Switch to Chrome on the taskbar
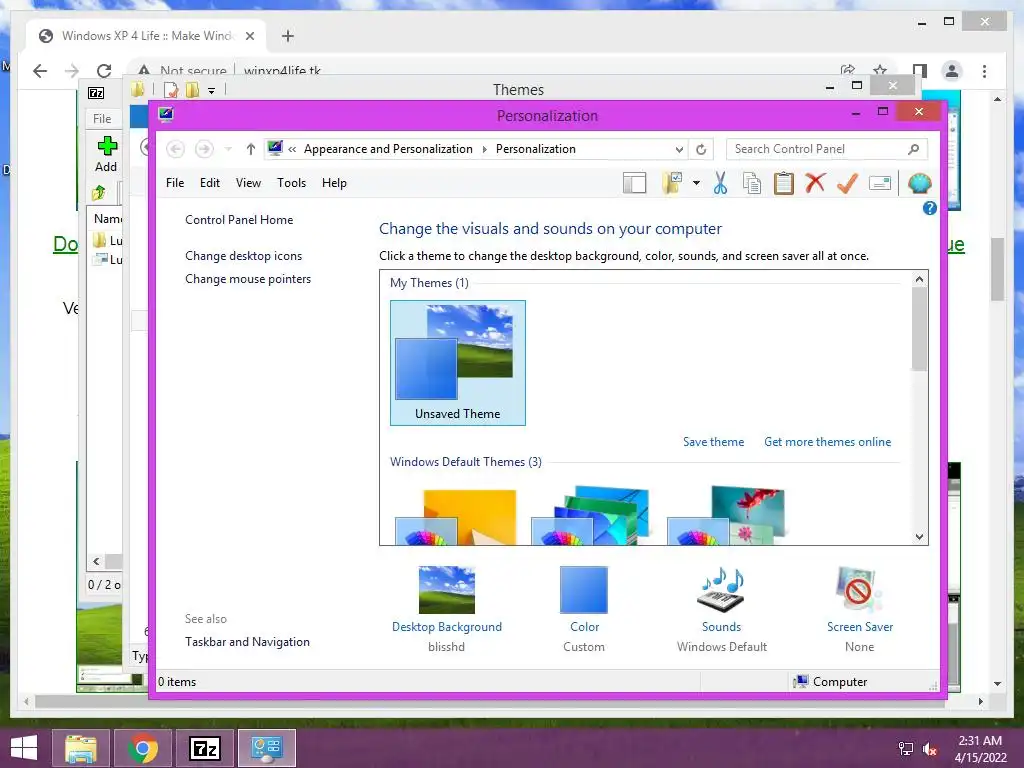The height and width of the screenshot is (768, 1024). pyautogui.click(x=143, y=748)
